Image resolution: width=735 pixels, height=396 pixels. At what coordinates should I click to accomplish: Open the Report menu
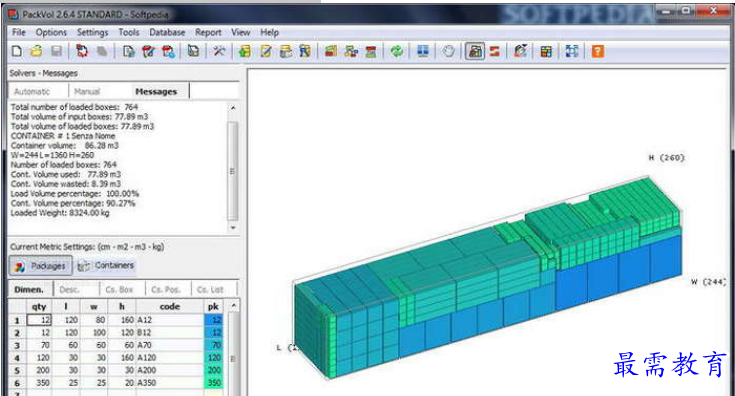click(208, 32)
